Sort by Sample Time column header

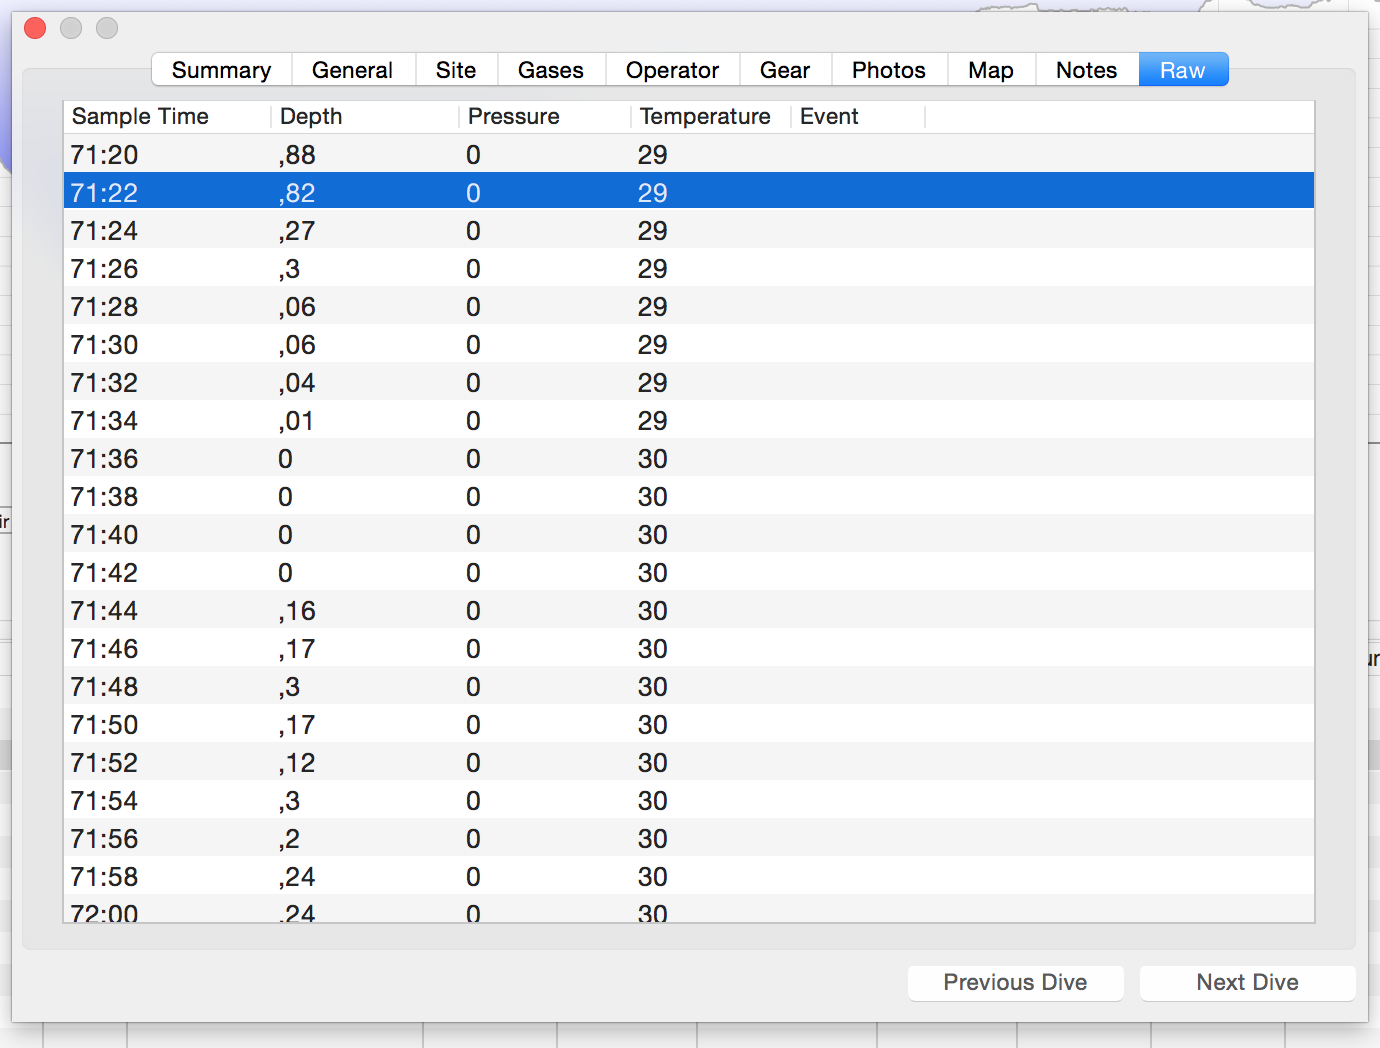click(x=141, y=117)
